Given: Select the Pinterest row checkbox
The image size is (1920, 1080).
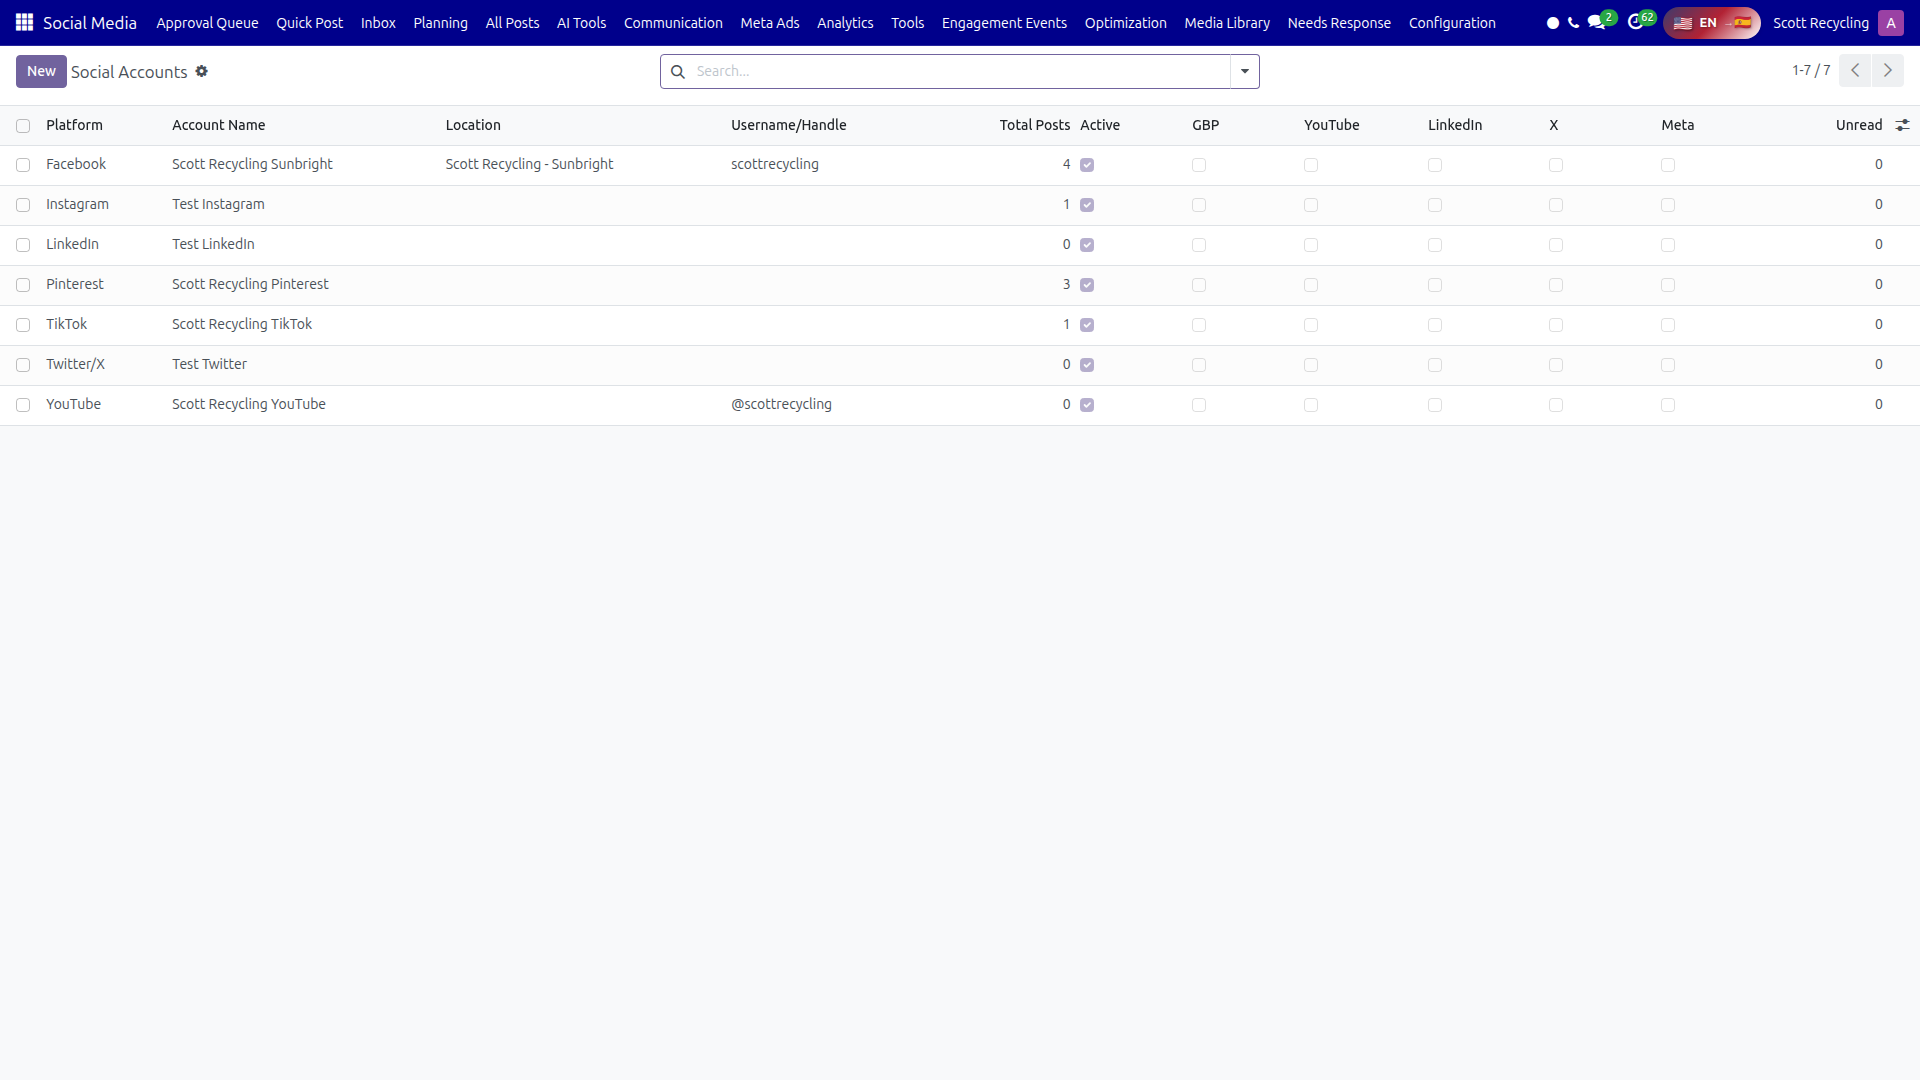Looking at the screenshot, I should click(23, 285).
